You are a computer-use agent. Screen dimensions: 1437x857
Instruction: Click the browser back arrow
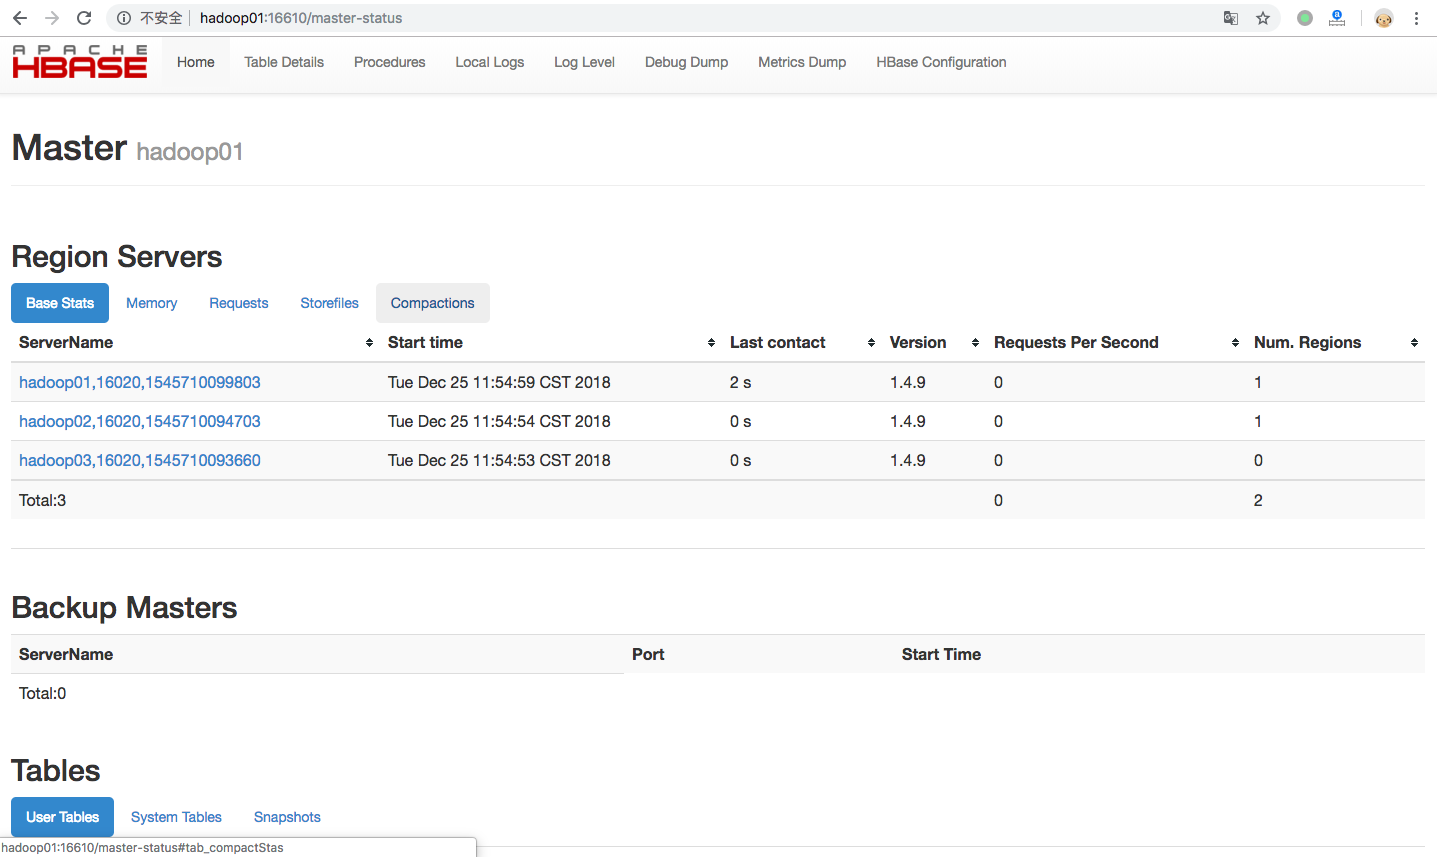coord(20,18)
